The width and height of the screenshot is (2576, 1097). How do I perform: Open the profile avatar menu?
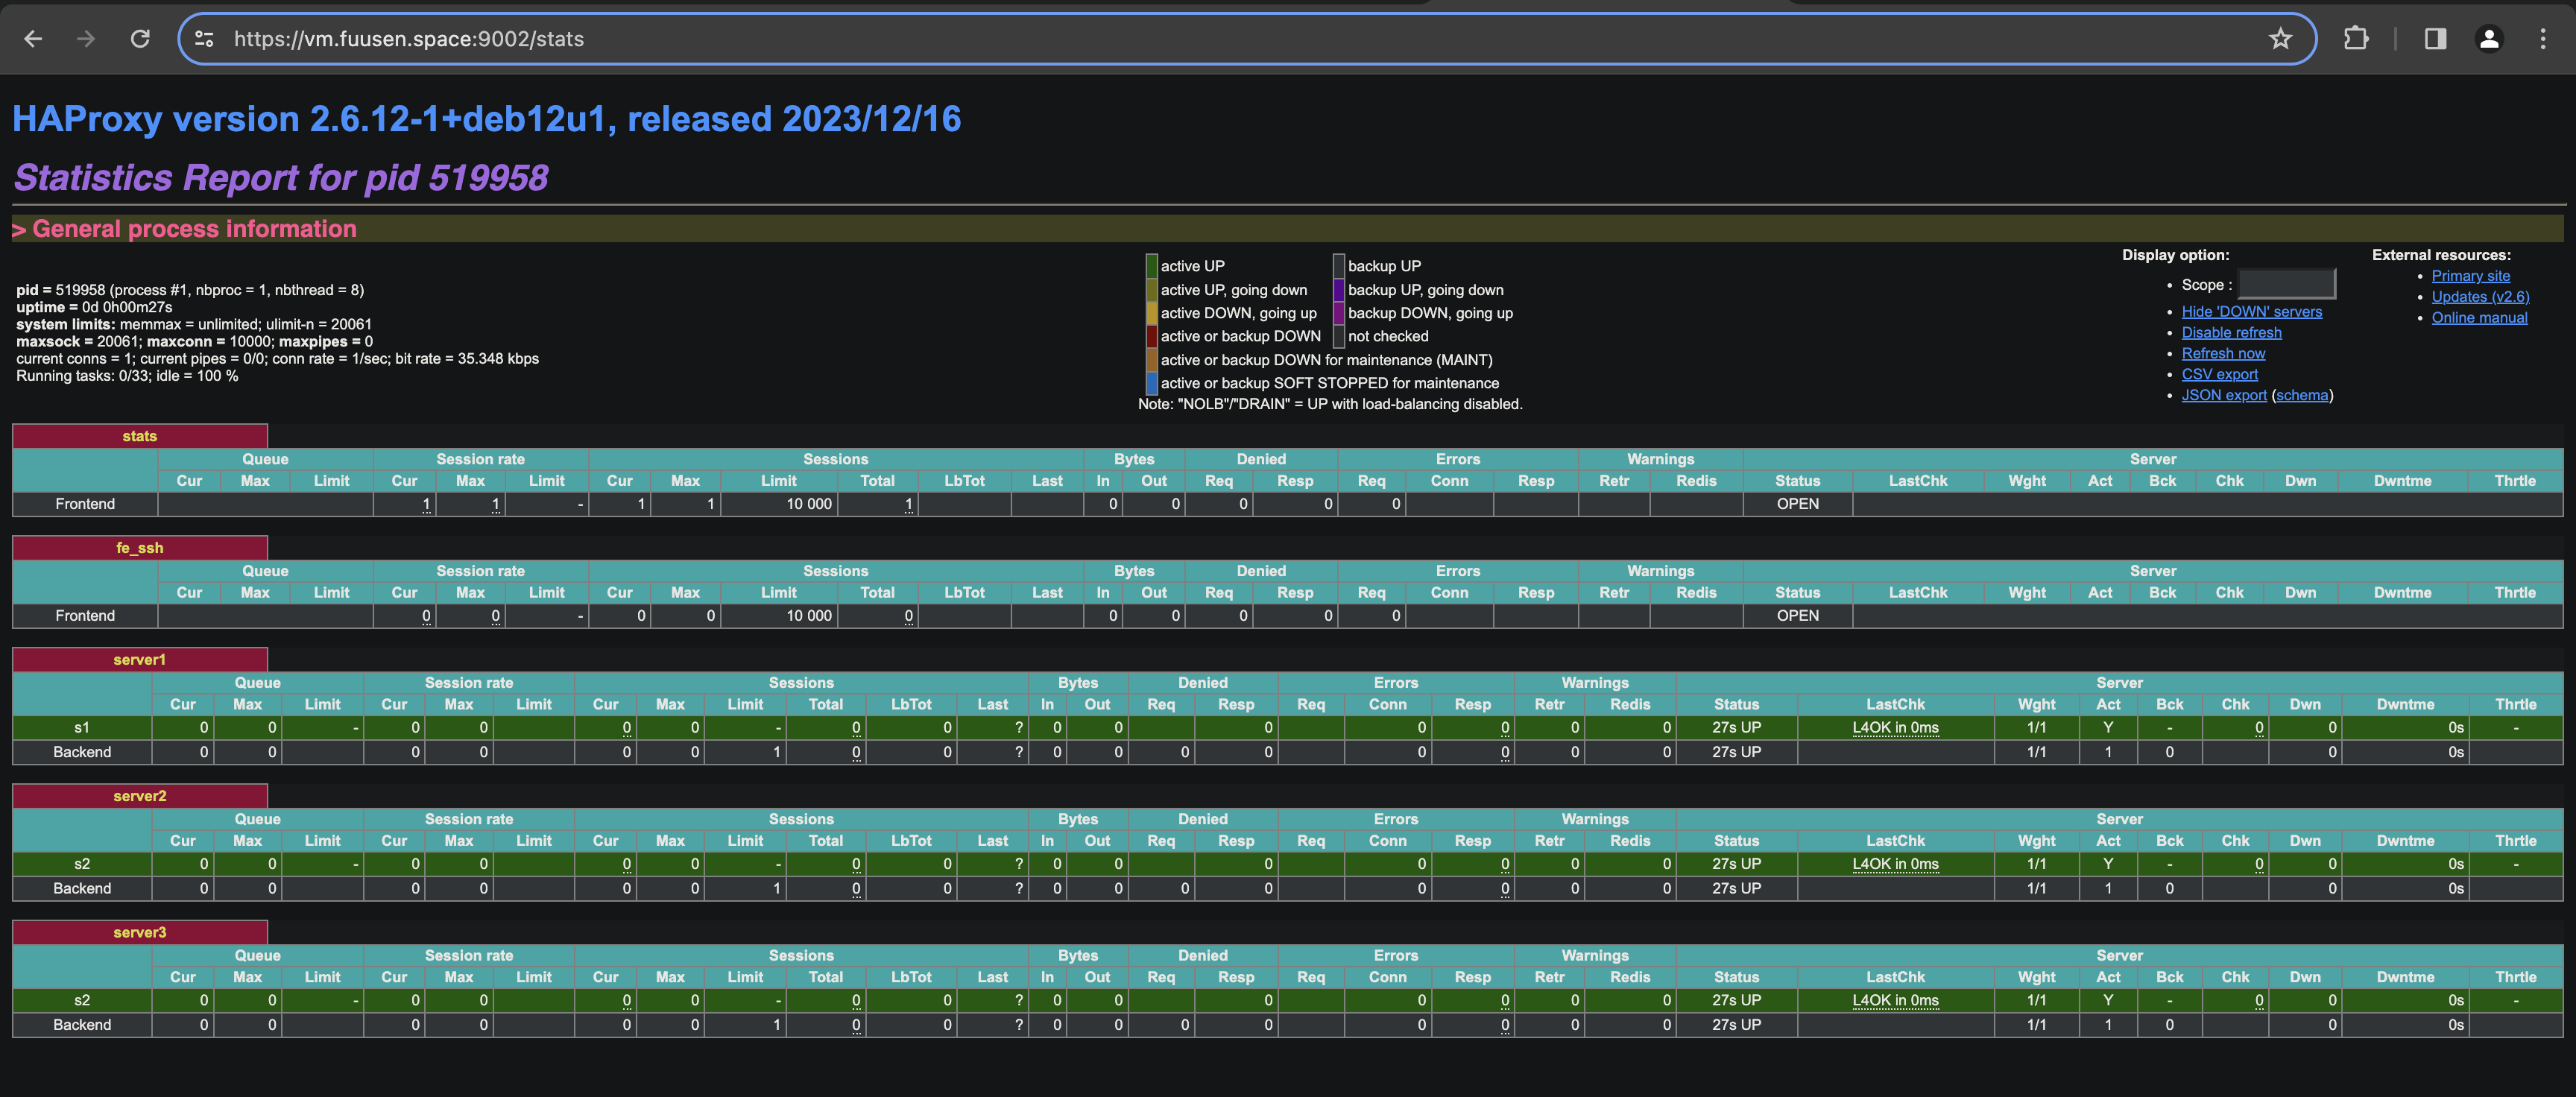click(x=2489, y=39)
